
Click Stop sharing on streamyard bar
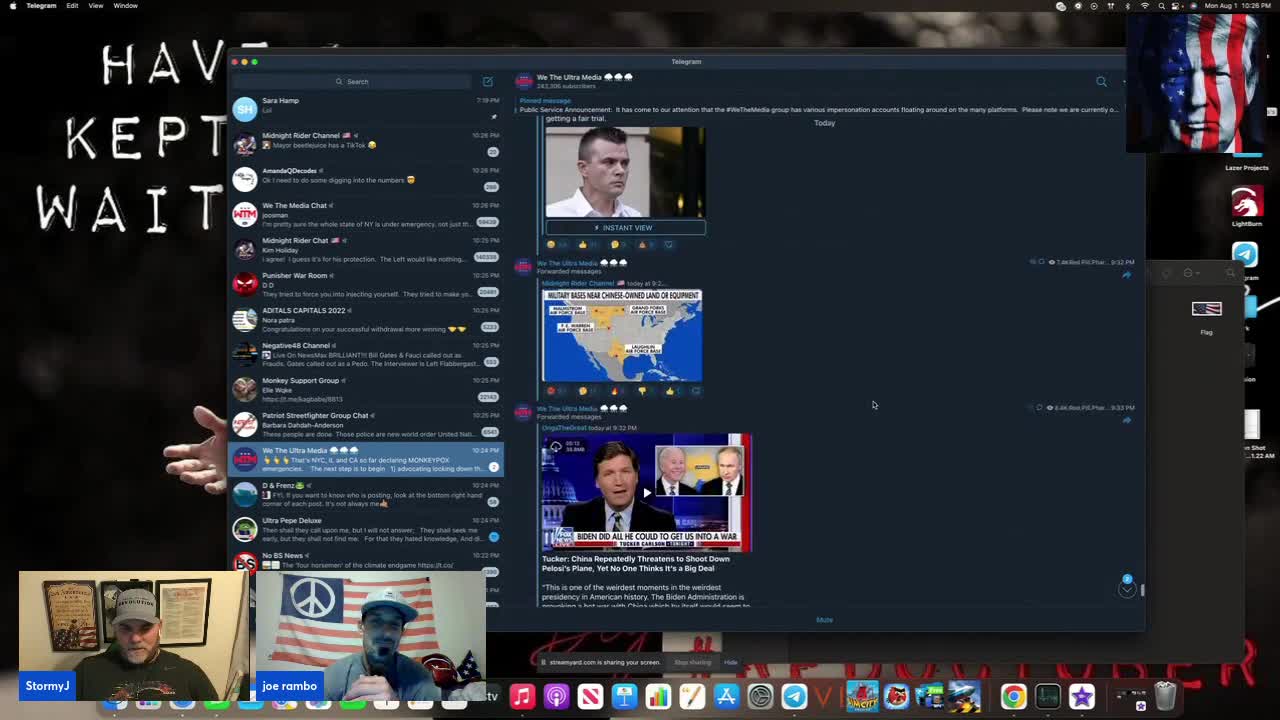[692, 662]
